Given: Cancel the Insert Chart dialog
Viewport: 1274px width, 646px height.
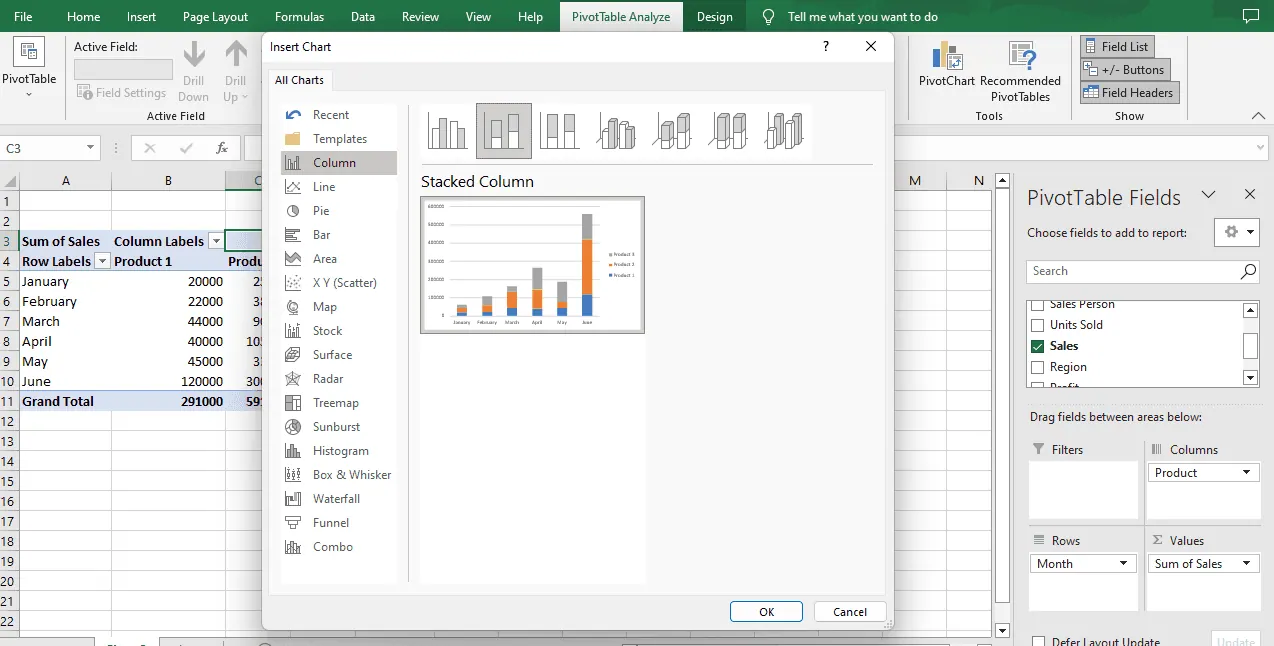Looking at the screenshot, I should point(850,612).
